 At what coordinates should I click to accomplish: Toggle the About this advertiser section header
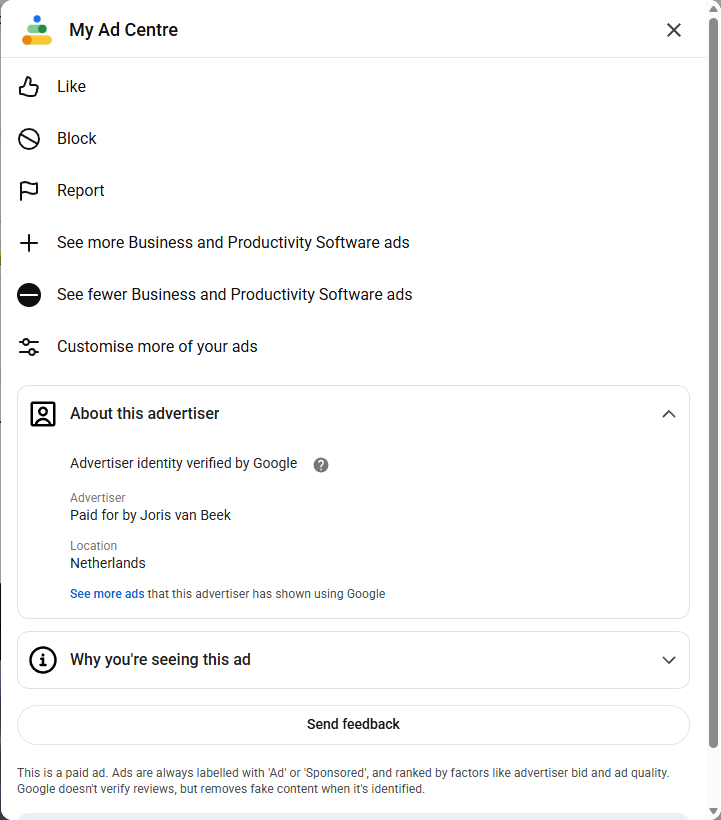coord(353,414)
